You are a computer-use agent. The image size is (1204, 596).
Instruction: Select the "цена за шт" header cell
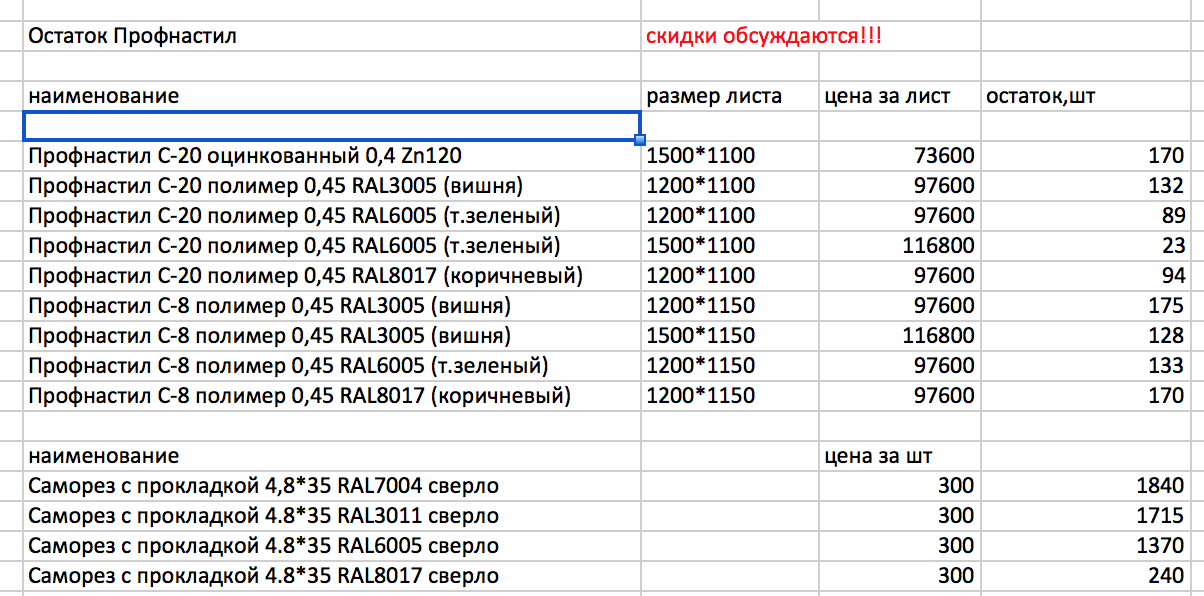click(879, 456)
